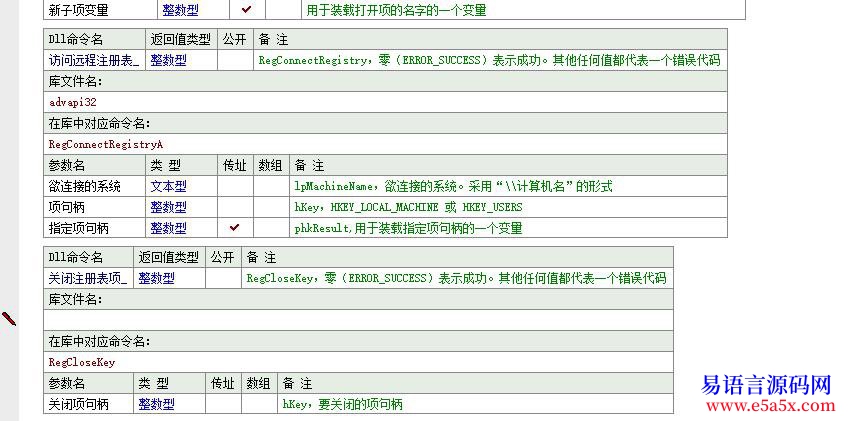Select the 项句柄 parameter name

click(67, 207)
